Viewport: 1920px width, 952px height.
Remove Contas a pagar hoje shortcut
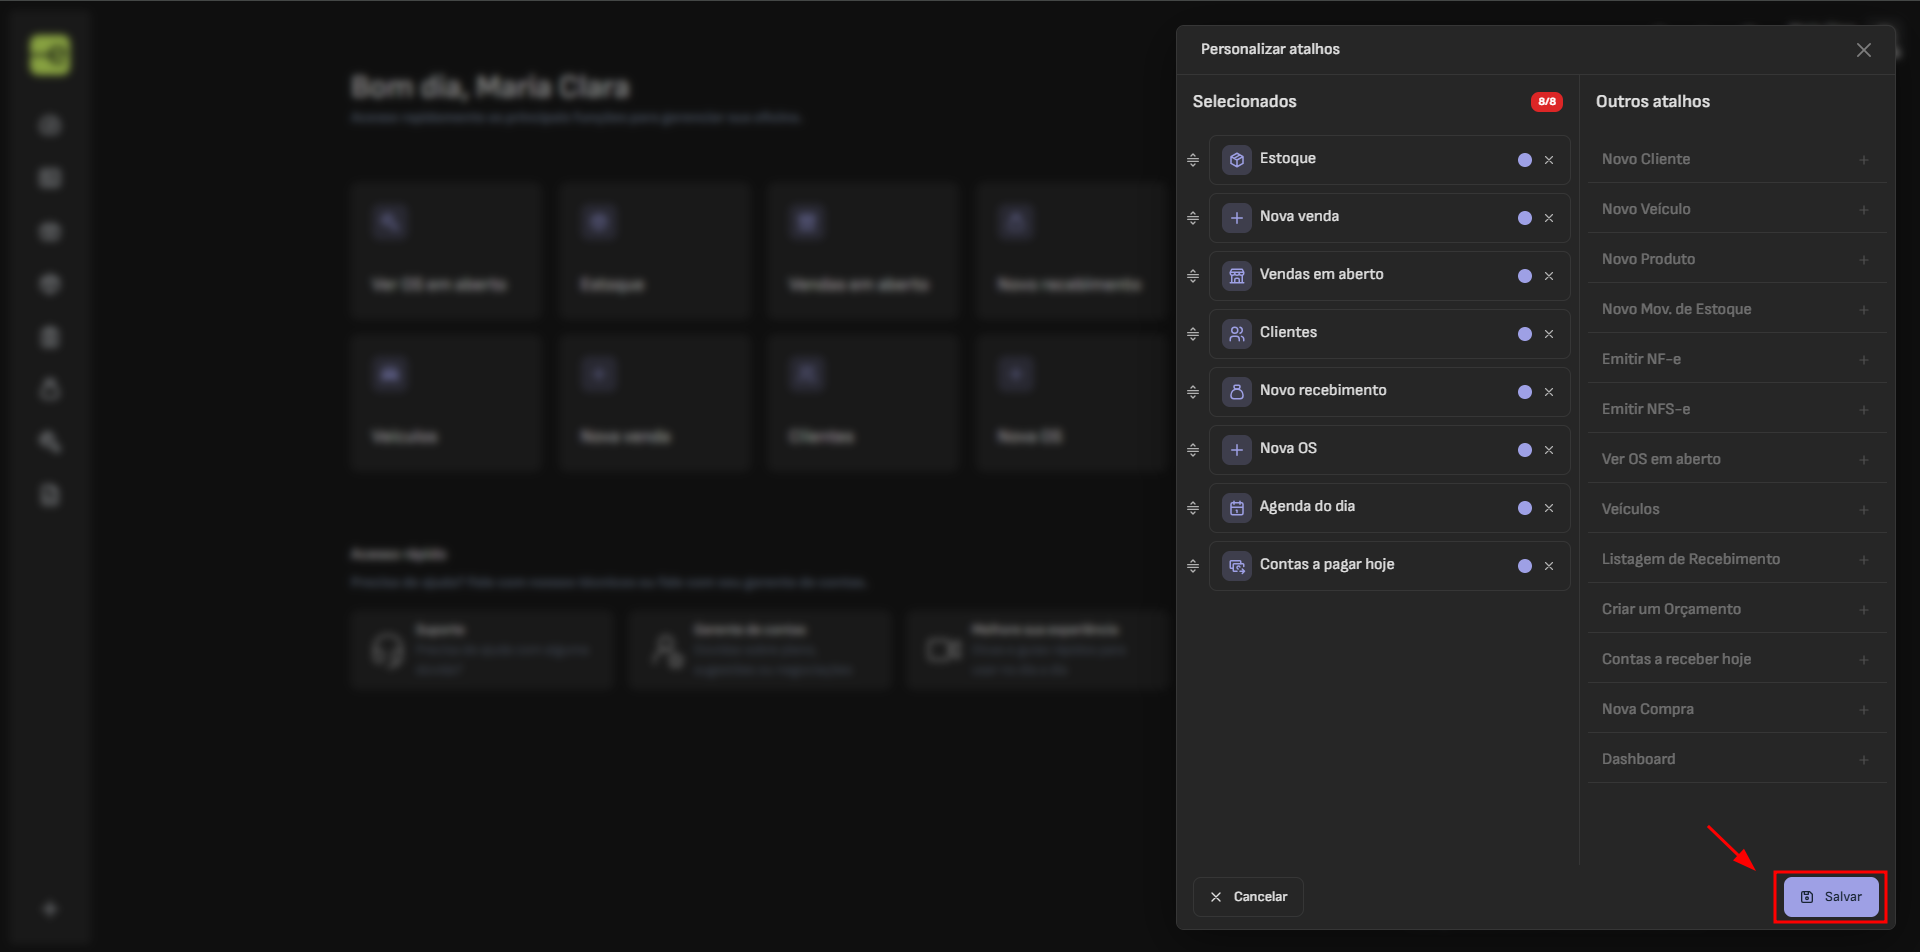coord(1549,566)
